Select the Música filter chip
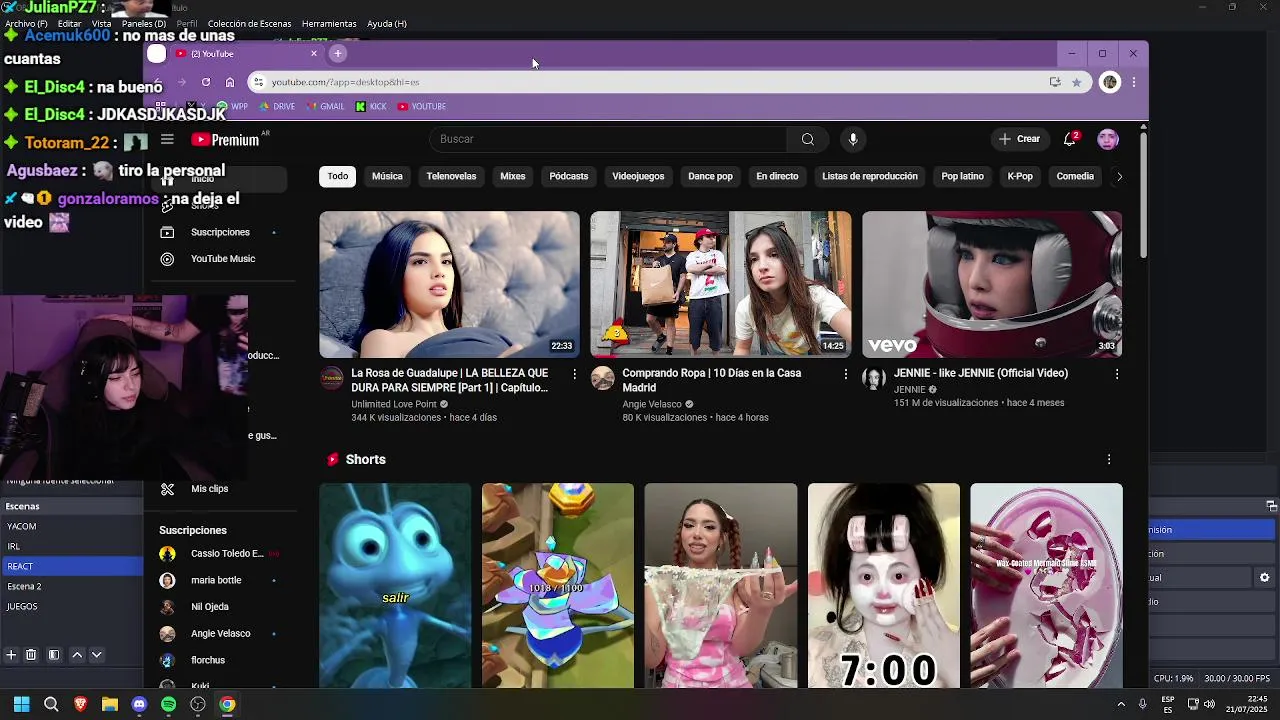Image resolution: width=1280 pixels, height=720 pixels. pos(387,176)
